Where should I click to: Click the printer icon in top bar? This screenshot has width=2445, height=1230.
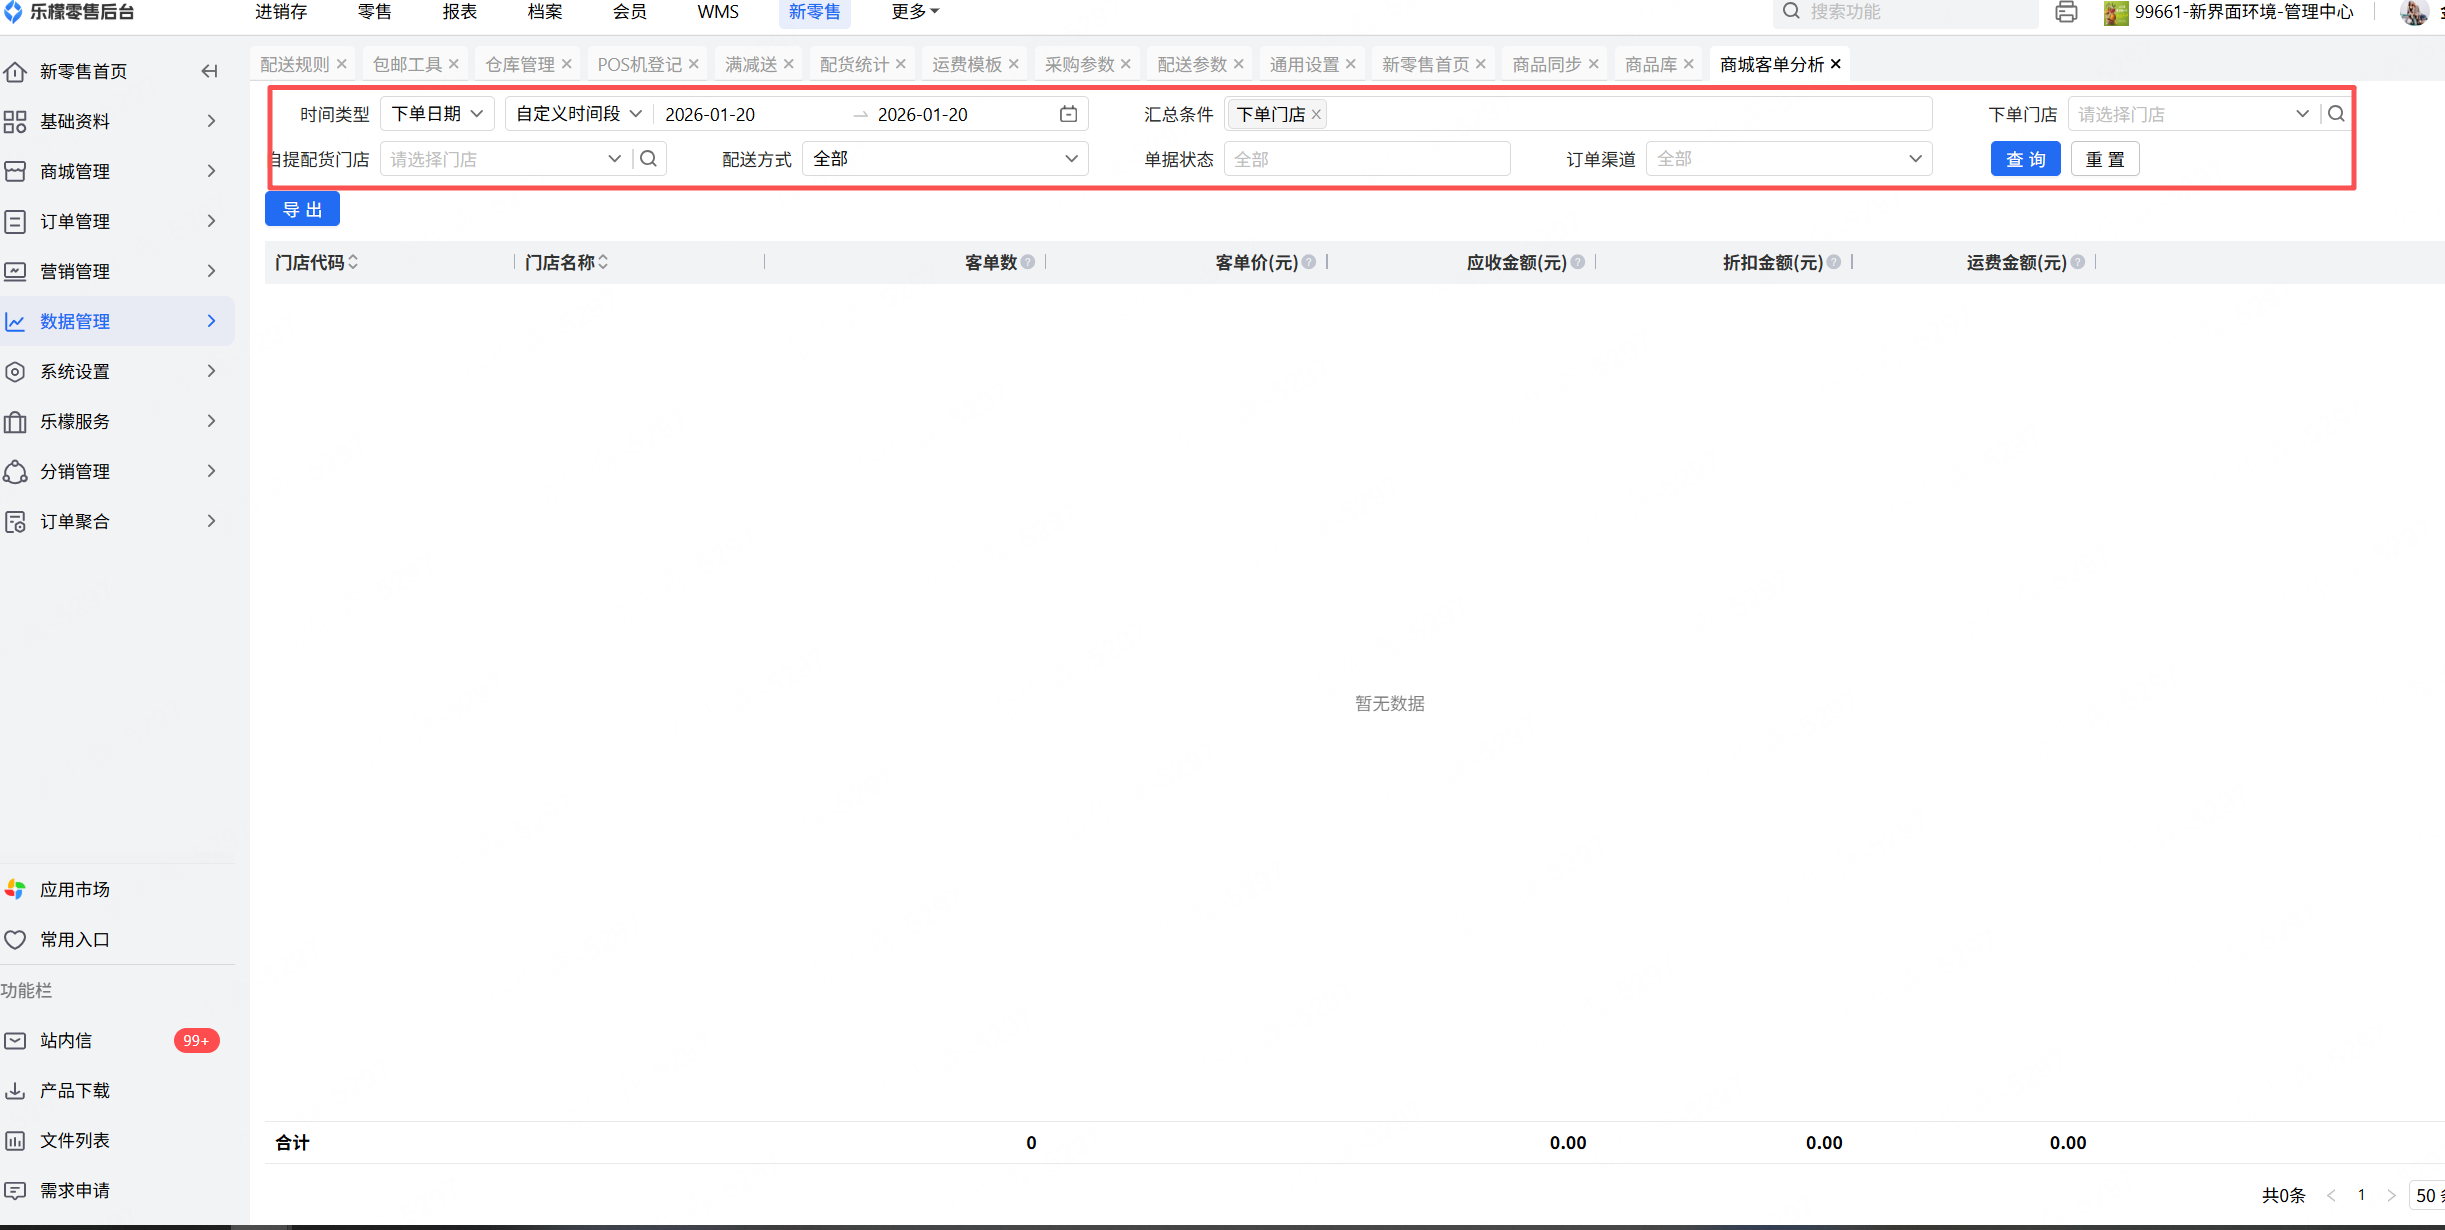(2066, 12)
